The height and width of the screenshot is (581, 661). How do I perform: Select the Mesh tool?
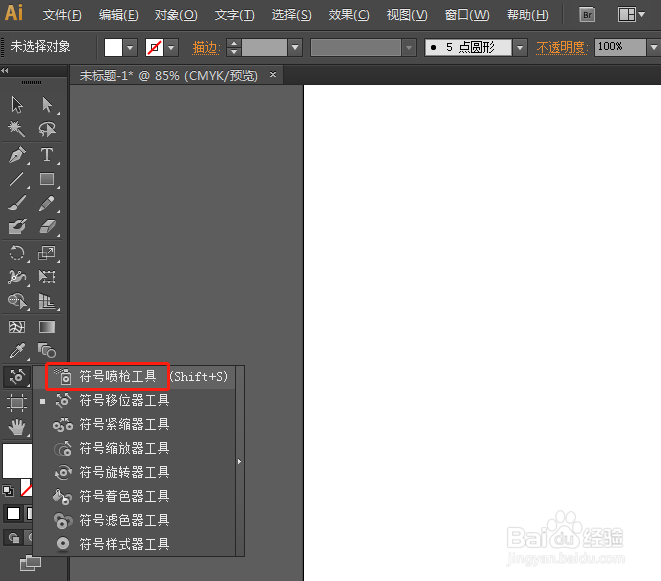(17, 327)
